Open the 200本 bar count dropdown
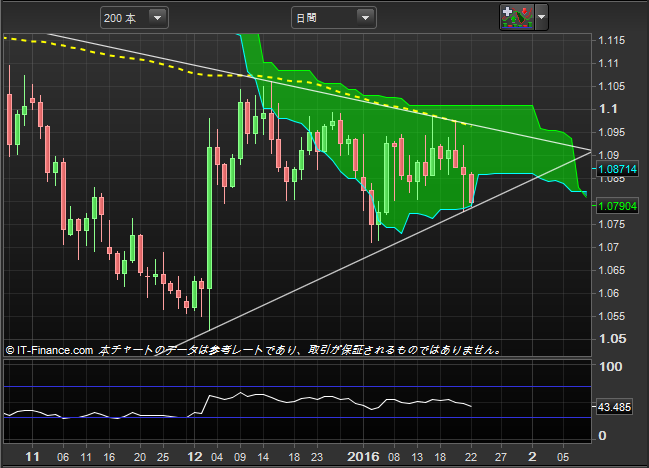The image size is (649, 468). click(x=134, y=18)
